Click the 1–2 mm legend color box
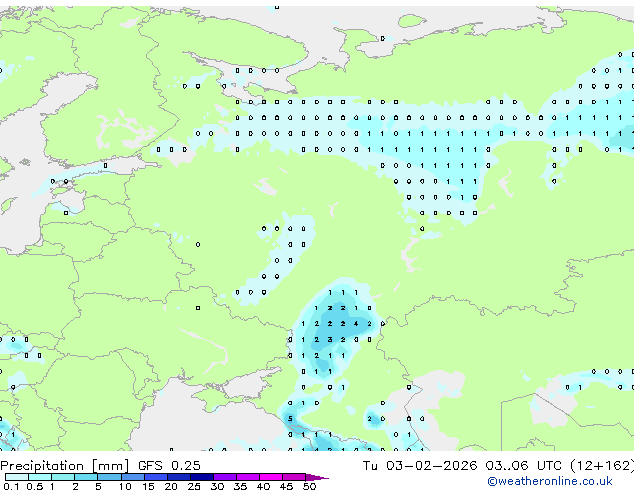The height and width of the screenshot is (490, 634). [63, 477]
